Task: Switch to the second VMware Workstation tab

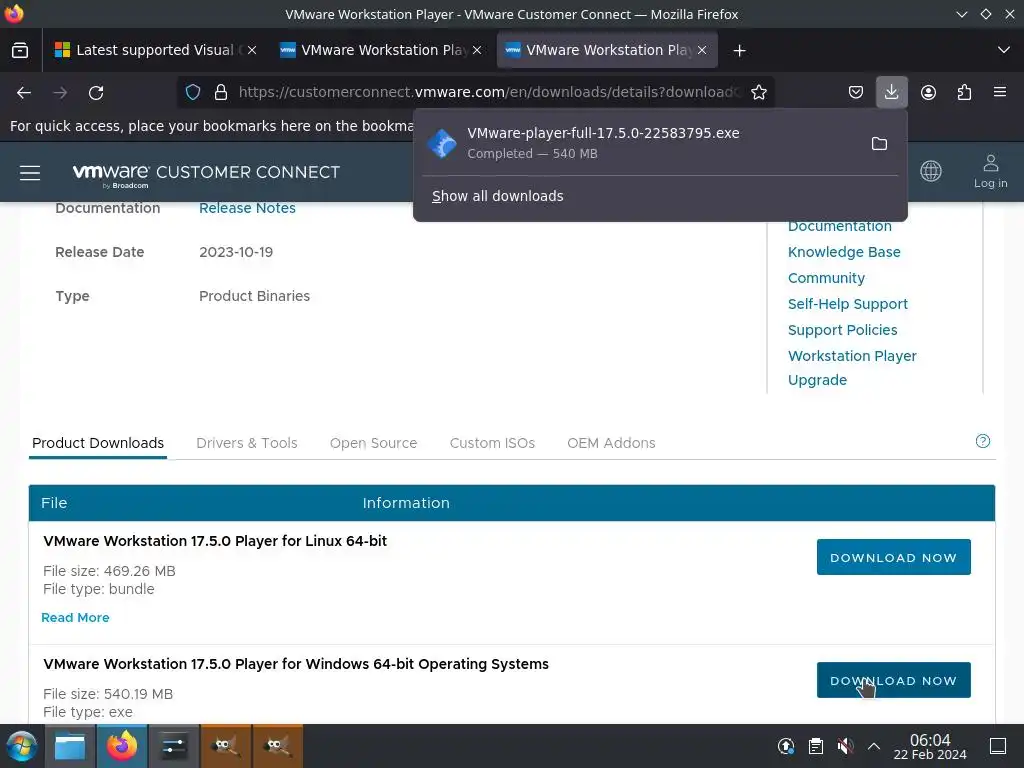Action: coord(379,50)
